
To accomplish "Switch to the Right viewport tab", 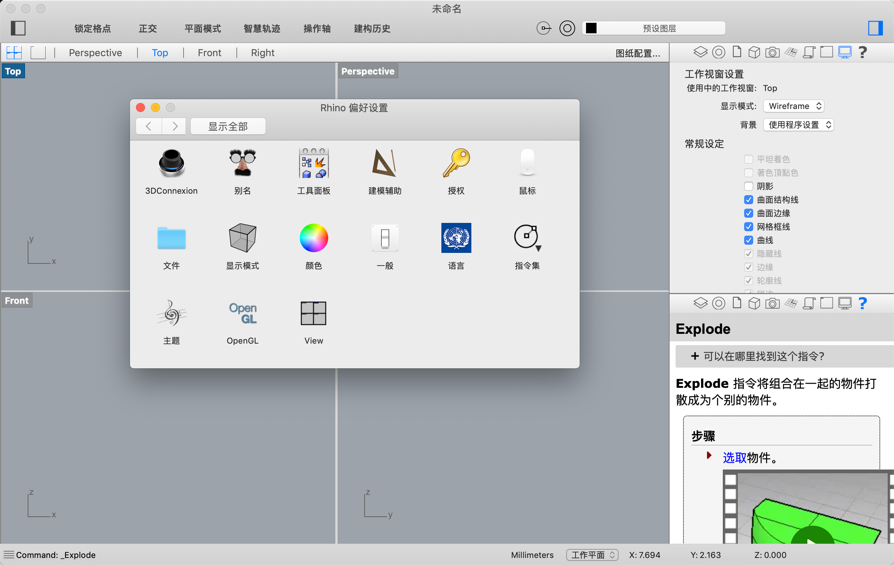I will [x=262, y=52].
